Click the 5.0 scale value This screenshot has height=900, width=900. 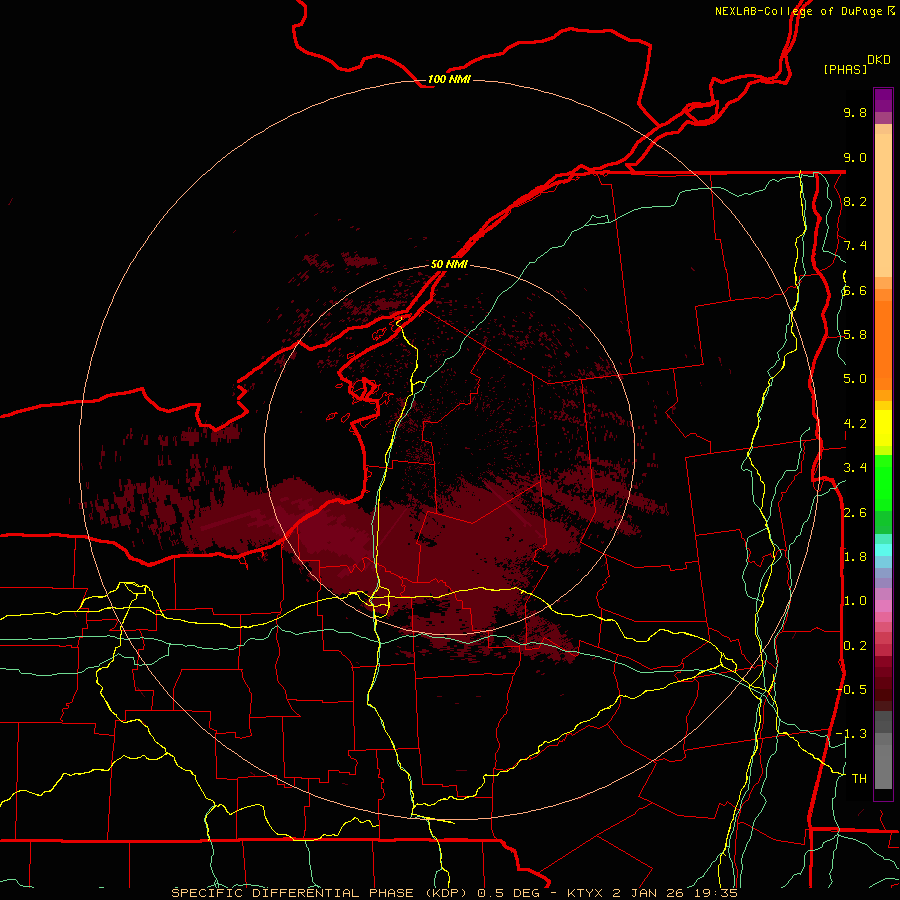[855, 379]
